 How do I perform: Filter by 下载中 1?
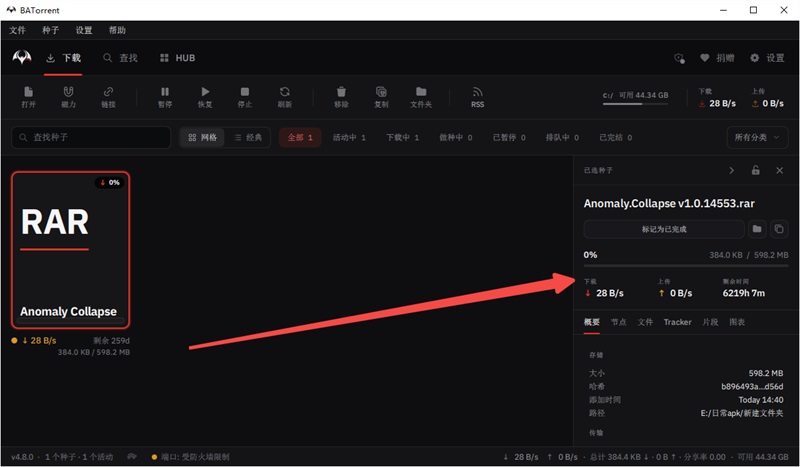402,137
